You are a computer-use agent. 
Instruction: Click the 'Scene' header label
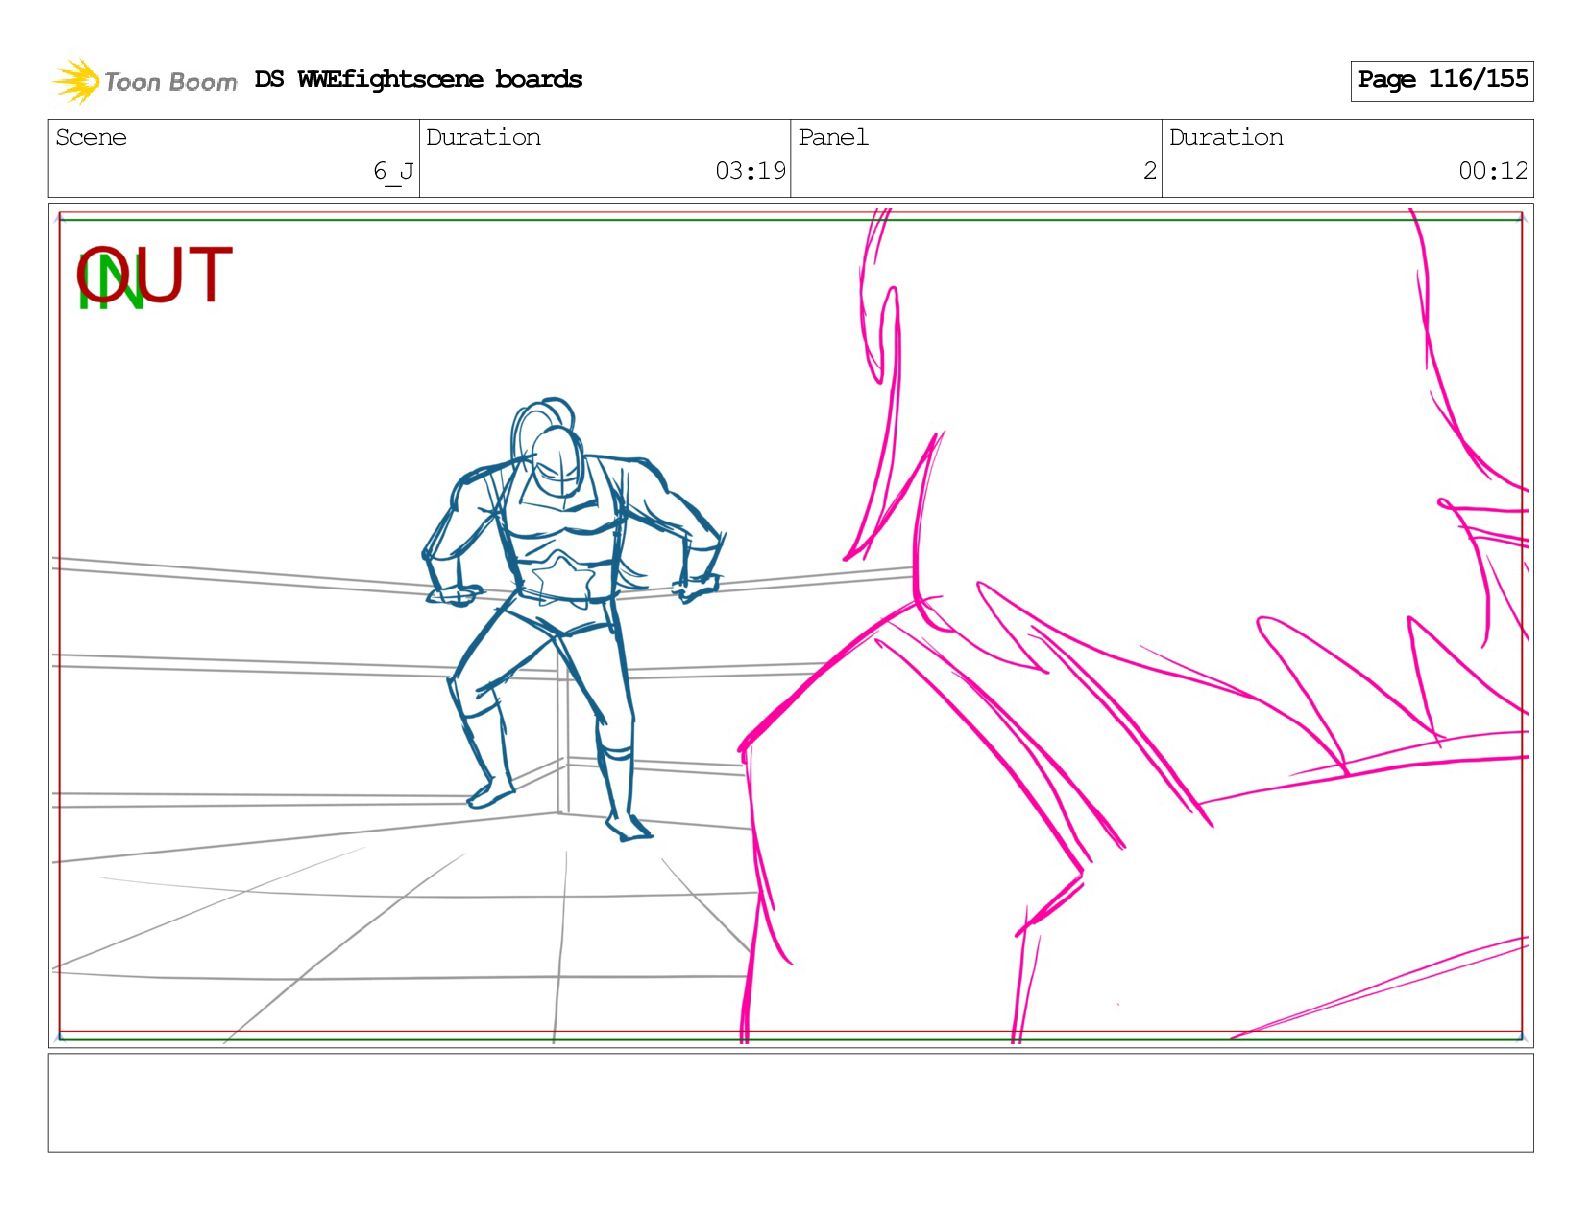(x=91, y=137)
